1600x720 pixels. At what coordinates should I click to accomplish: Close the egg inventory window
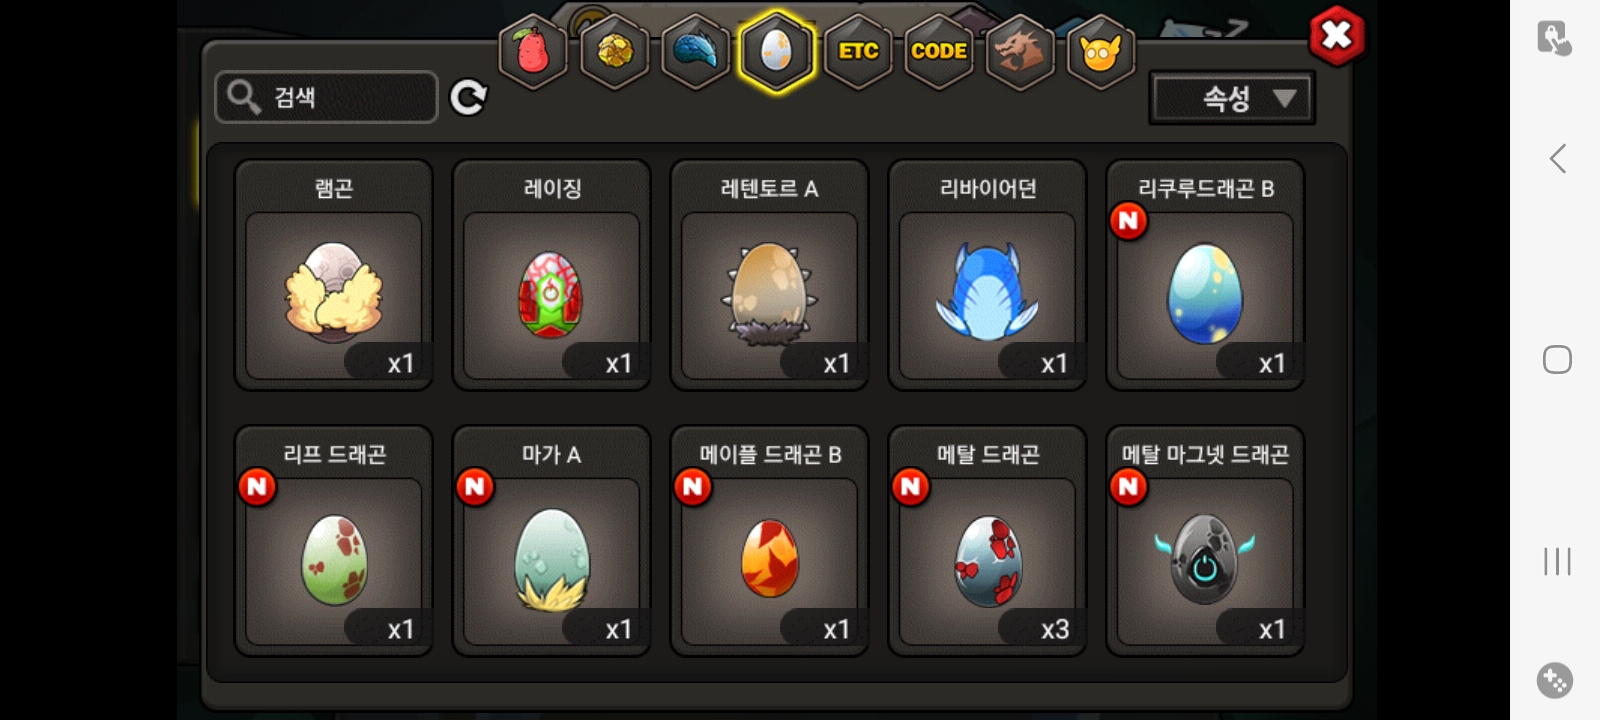(x=1336, y=36)
